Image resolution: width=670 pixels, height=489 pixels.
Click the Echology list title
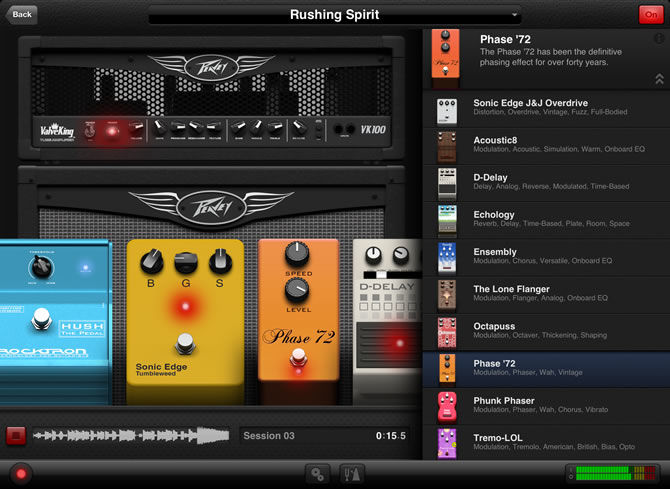[494, 215]
